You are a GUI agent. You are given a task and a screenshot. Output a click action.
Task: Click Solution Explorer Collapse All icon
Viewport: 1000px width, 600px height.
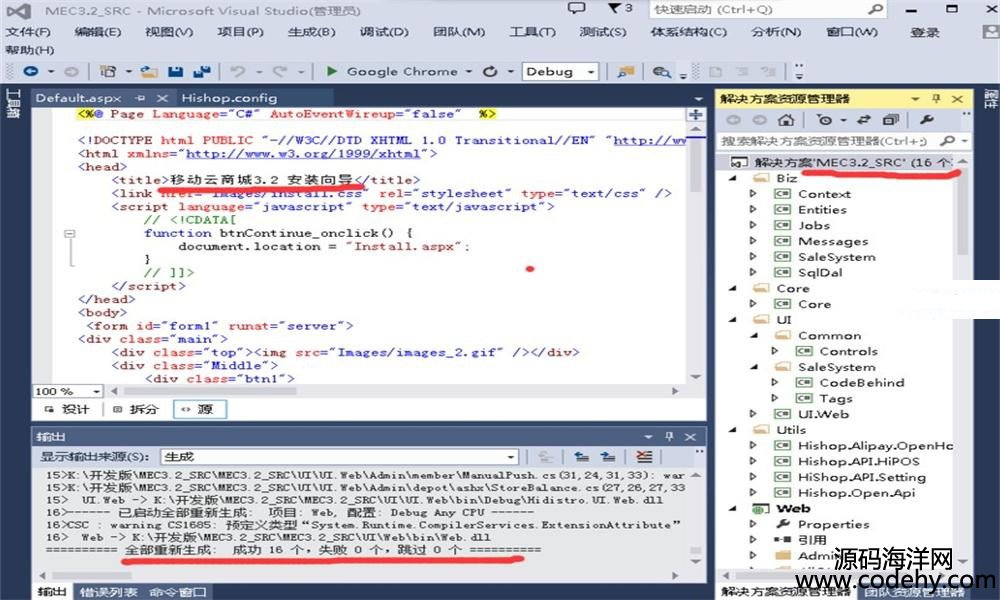tap(891, 119)
